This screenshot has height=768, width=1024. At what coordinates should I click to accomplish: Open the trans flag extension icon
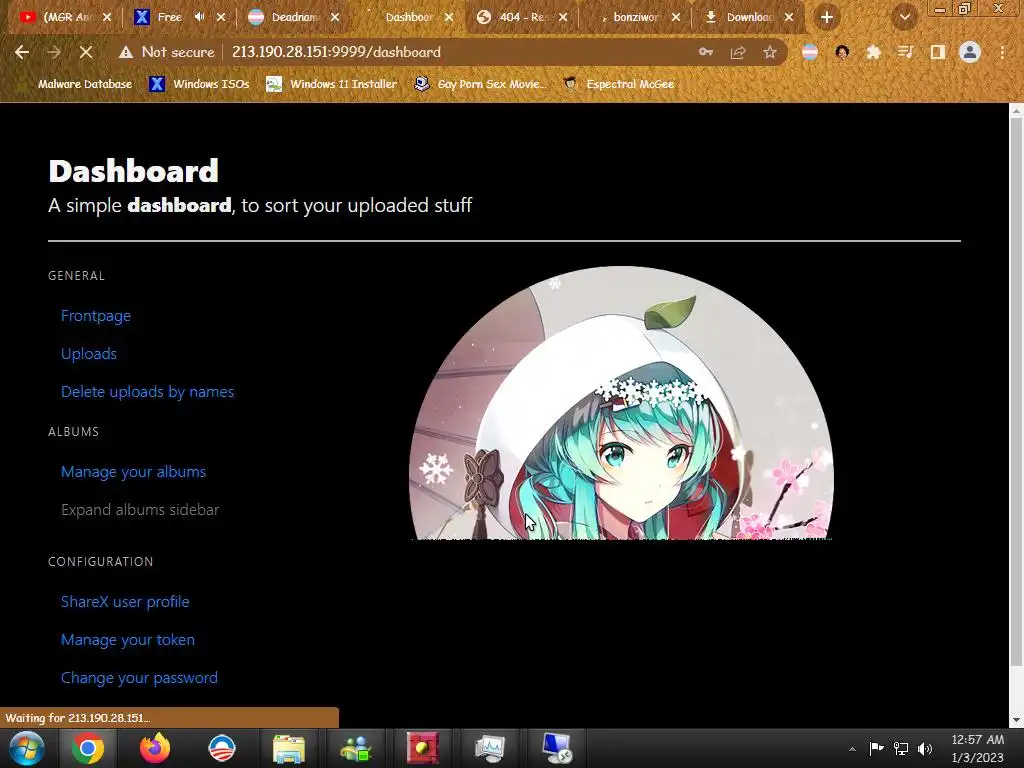810,52
